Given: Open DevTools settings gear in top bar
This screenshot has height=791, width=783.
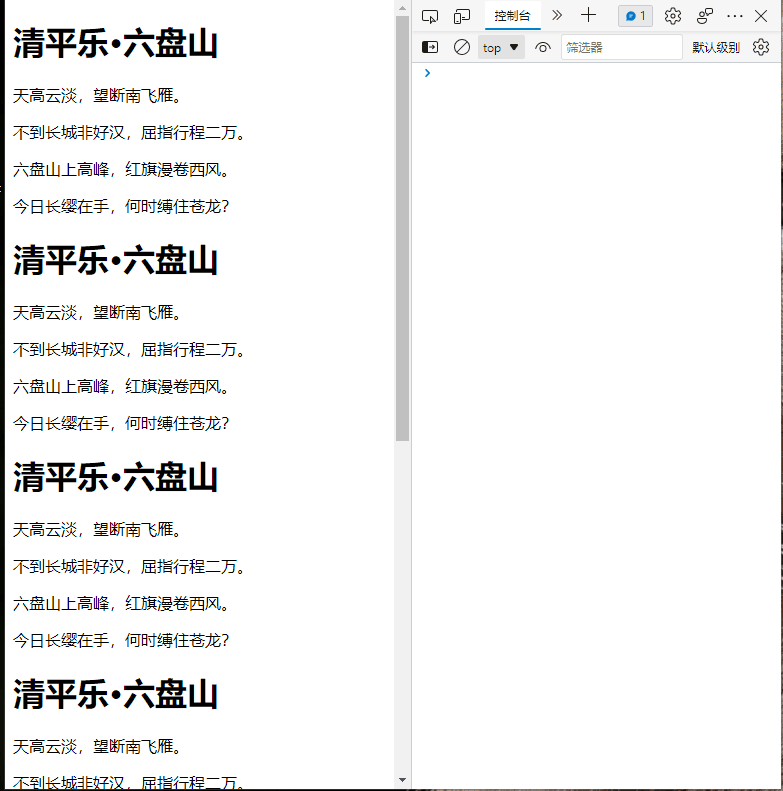Looking at the screenshot, I should click(673, 16).
